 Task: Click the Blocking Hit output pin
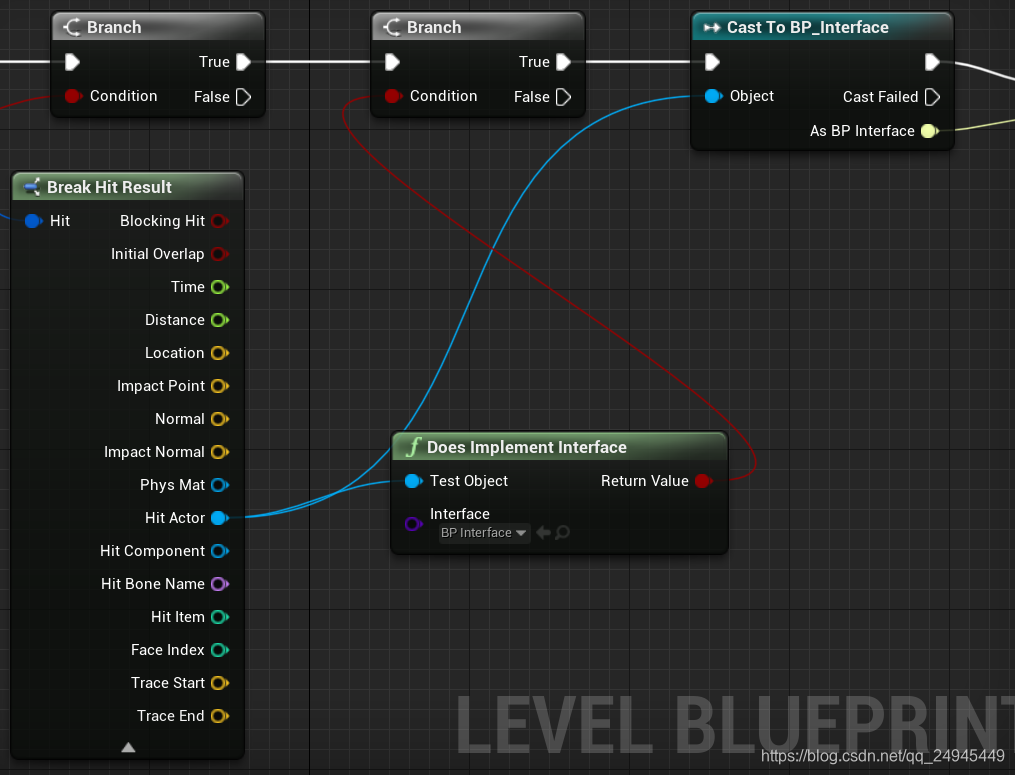point(219,221)
